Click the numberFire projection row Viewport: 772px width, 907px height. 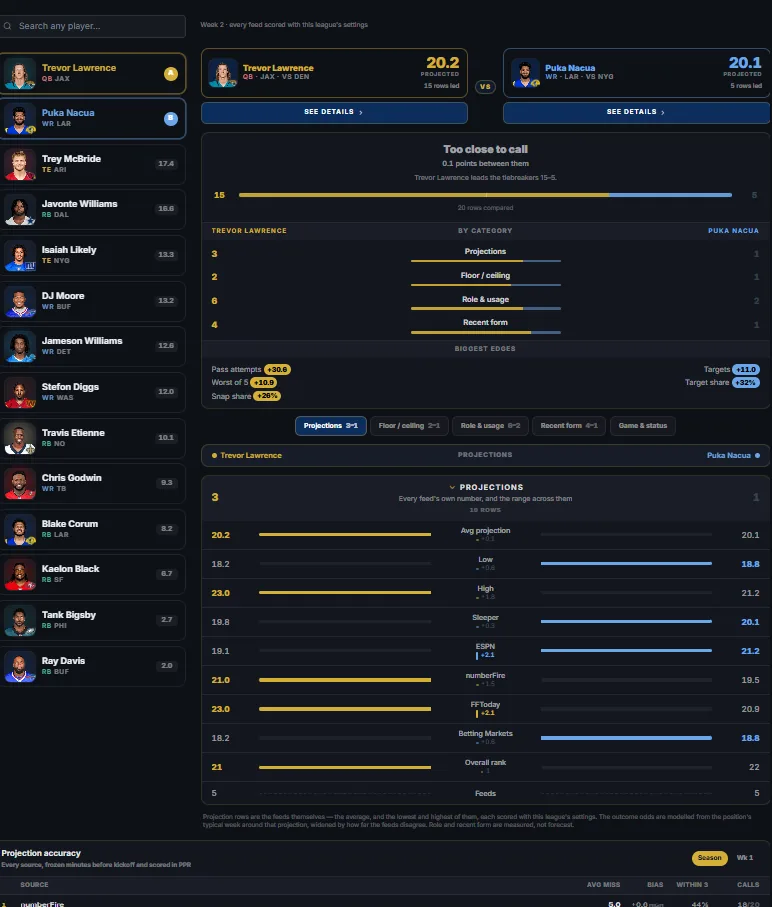click(x=485, y=680)
